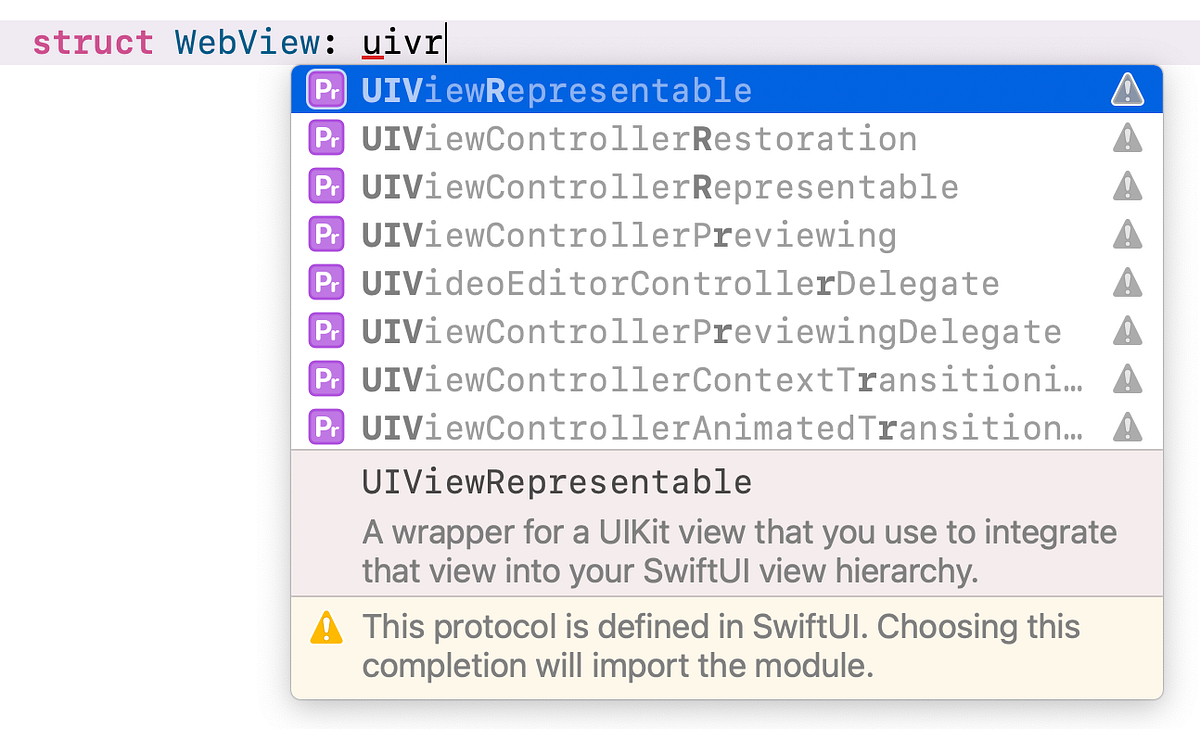The width and height of the screenshot is (1200, 729).
Task: Click the Pr icon beside UIVideoEditorControllerDelegate
Action: (x=326, y=282)
